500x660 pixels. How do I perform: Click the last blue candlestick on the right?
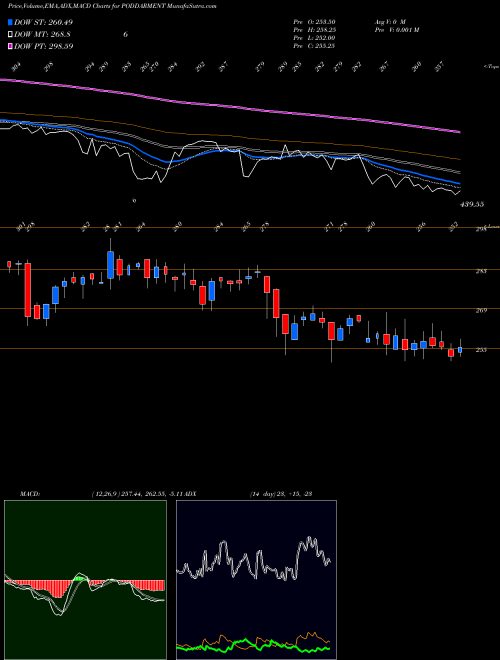click(x=460, y=350)
